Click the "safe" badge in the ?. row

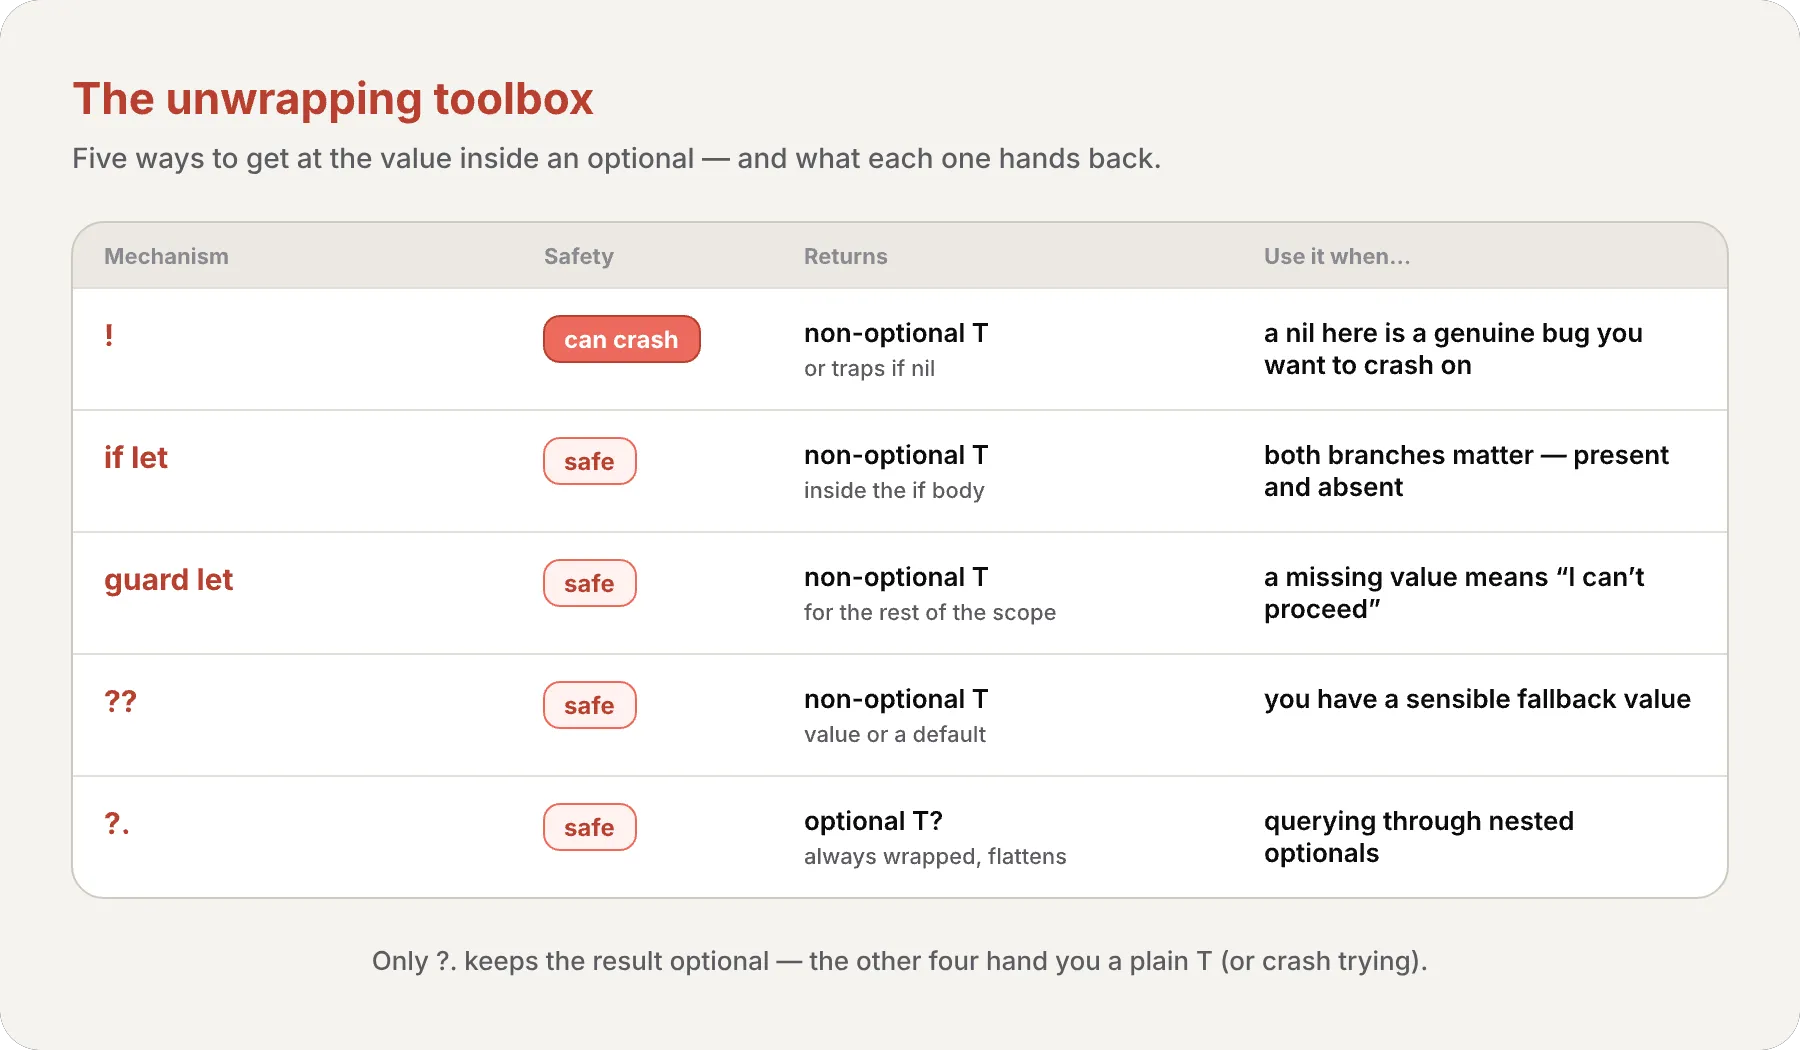(589, 827)
